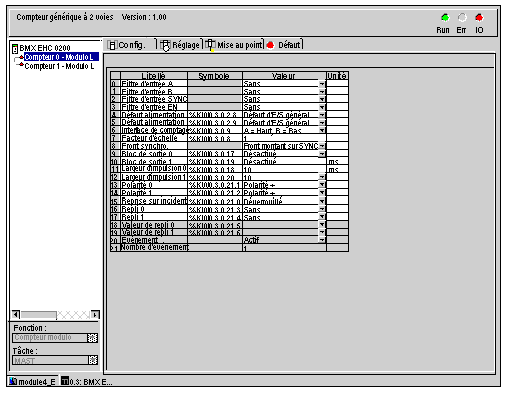Click the green Run indicator light
The image size is (510, 393).
[445, 17]
